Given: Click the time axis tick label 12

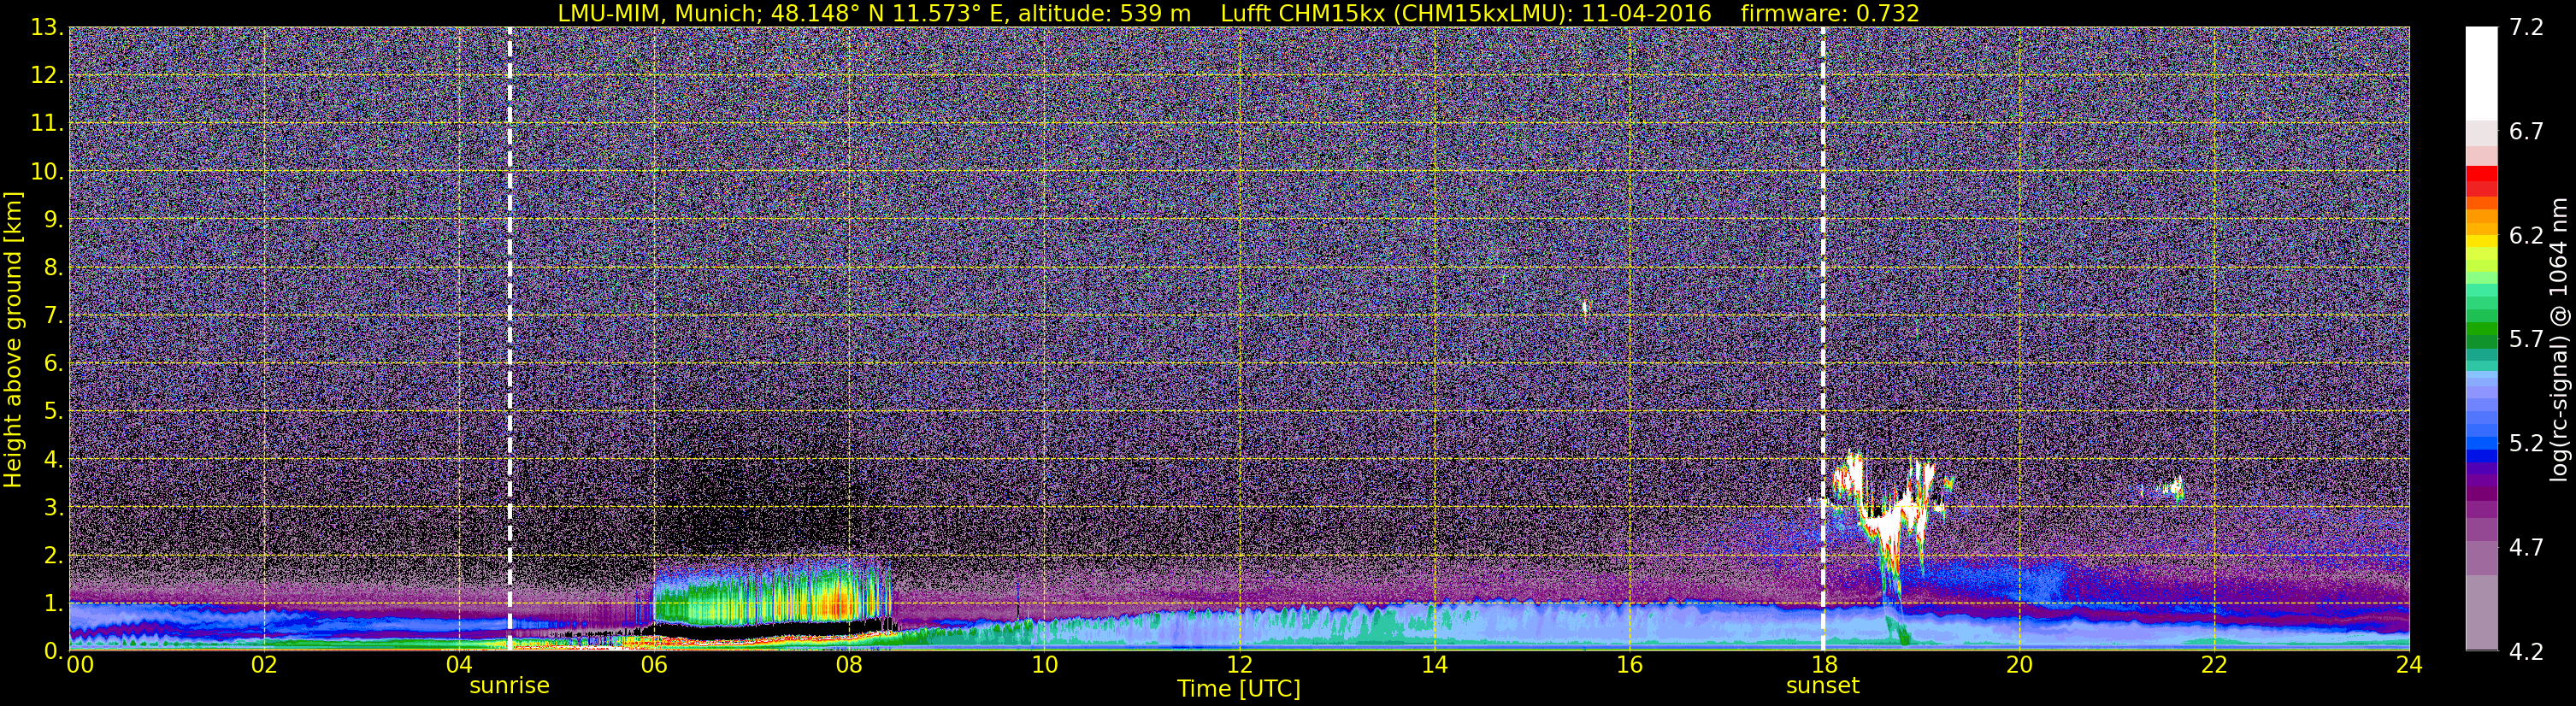Looking at the screenshot, I should pyautogui.click(x=1239, y=666).
